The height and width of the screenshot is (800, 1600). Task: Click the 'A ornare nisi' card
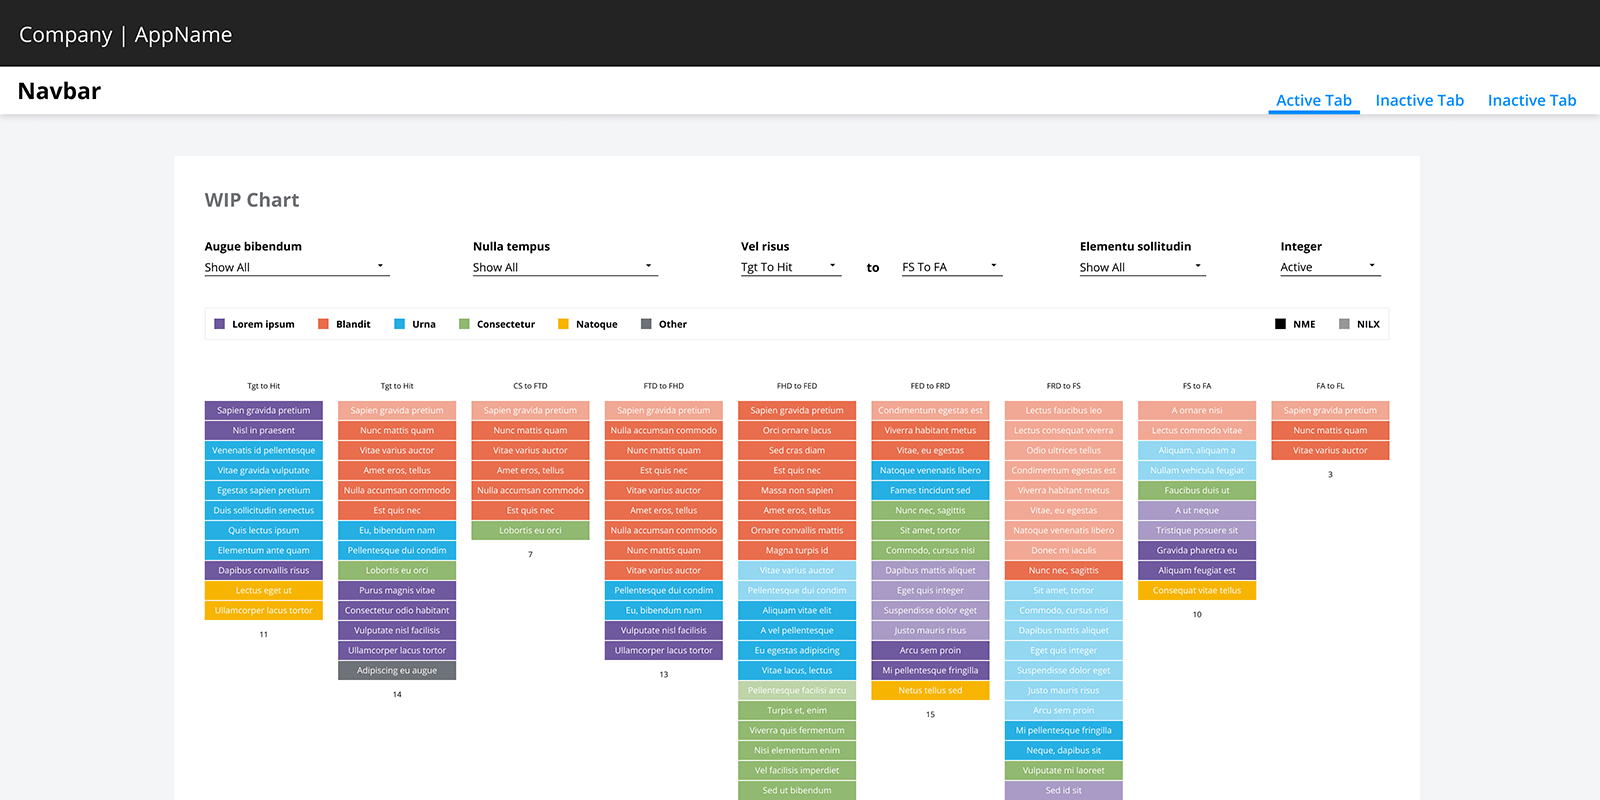tap(1197, 410)
